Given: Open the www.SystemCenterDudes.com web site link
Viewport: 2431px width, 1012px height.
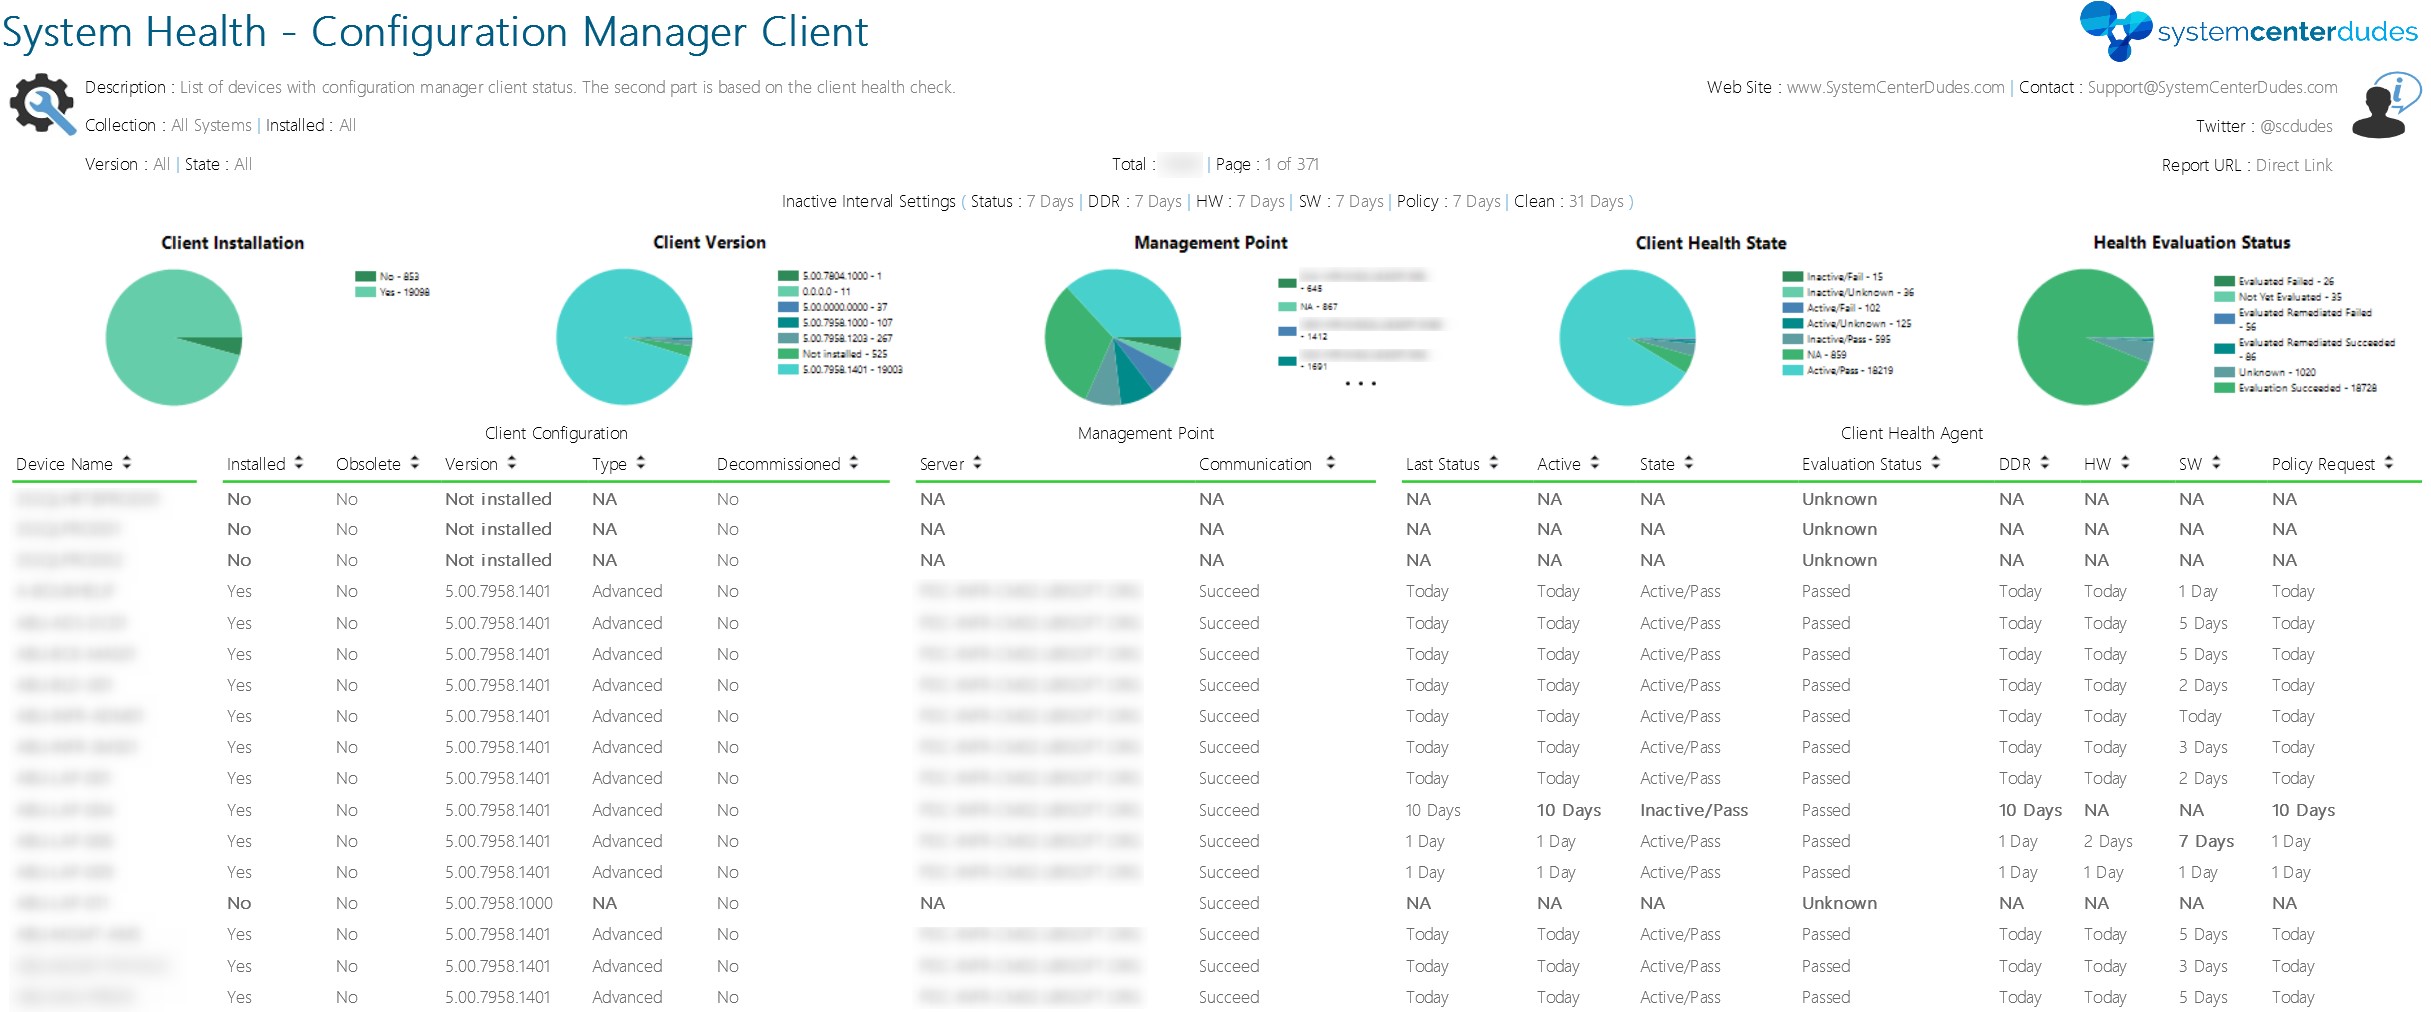Looking at the screenshot, I should [1895, 88].
